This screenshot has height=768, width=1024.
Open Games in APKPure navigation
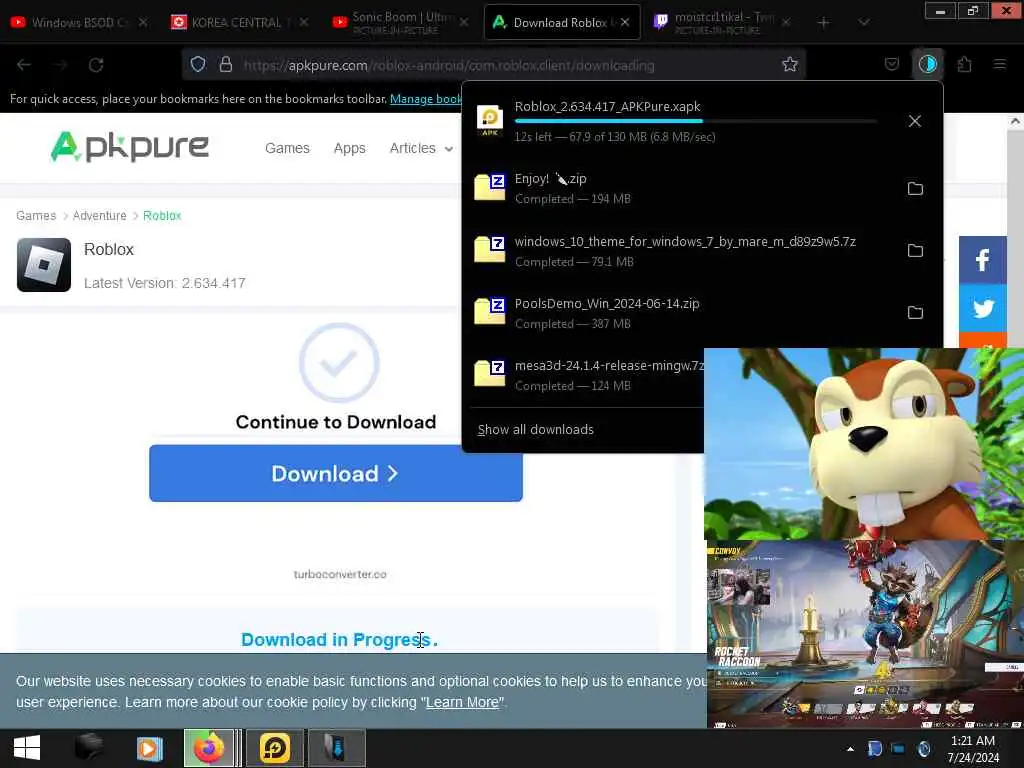tap(287, 148)
